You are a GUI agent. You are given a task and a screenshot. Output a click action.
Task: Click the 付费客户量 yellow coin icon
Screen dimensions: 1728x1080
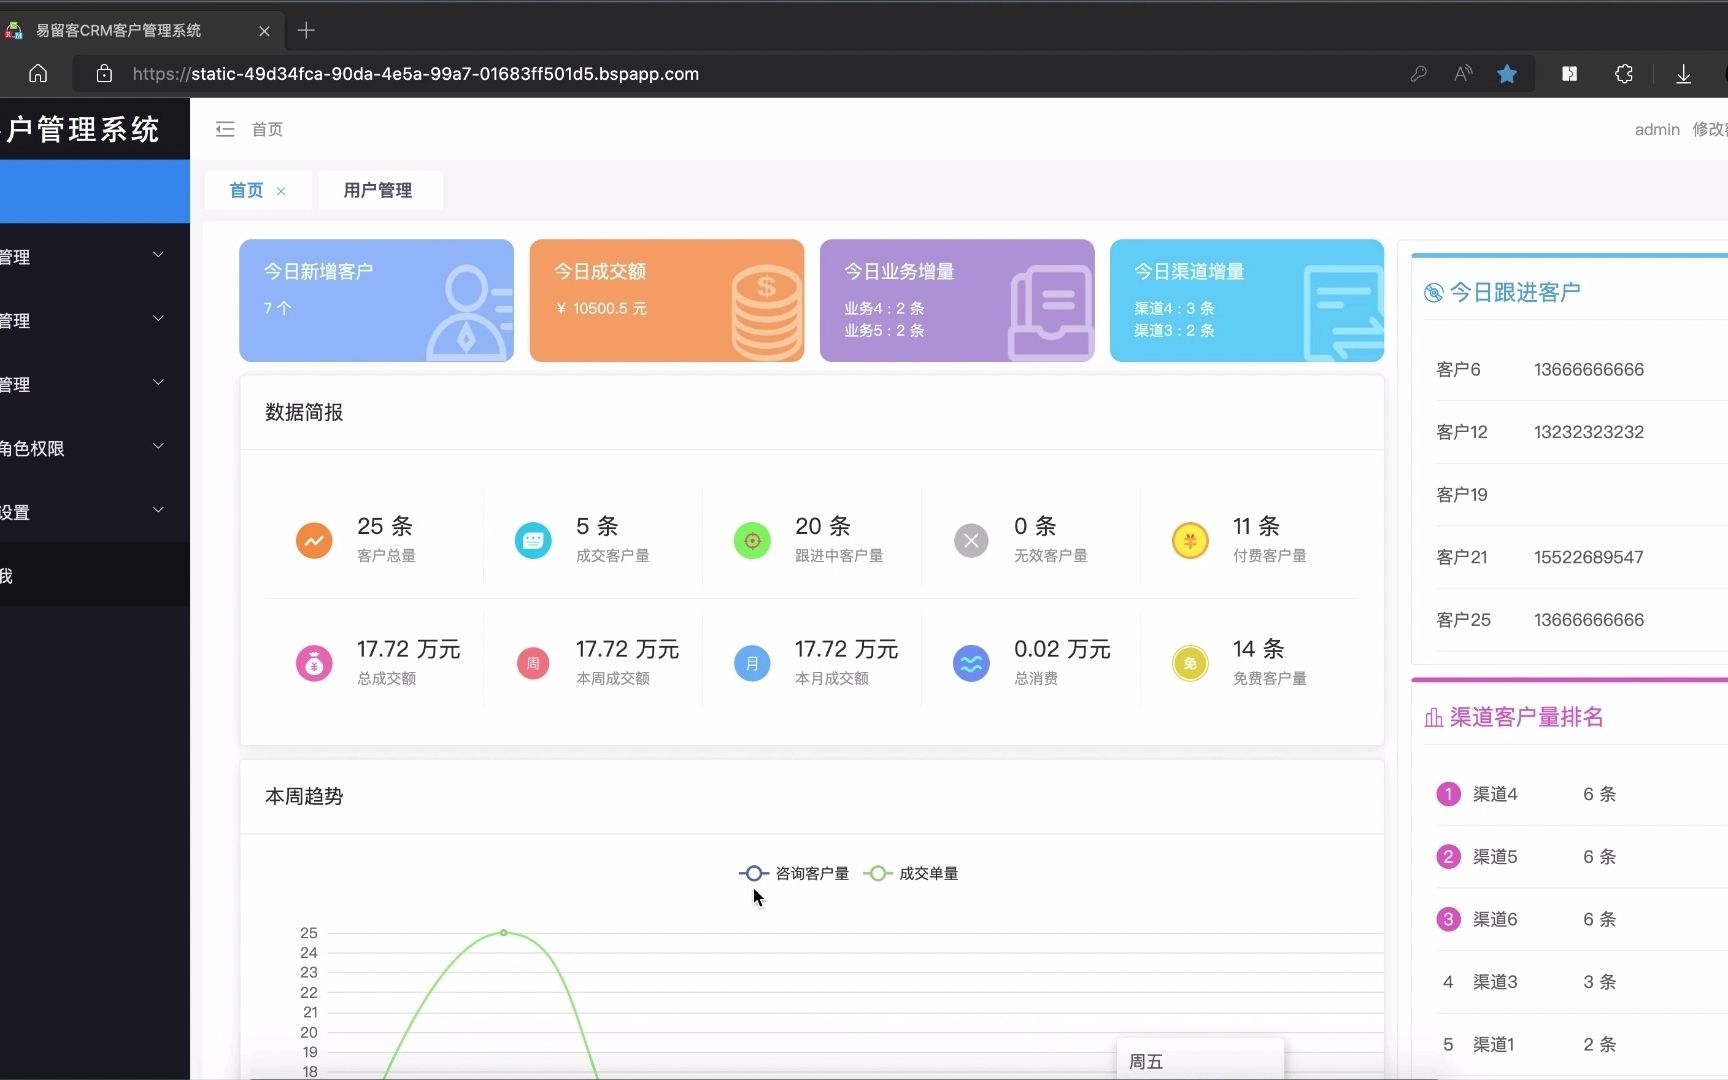1190,540
